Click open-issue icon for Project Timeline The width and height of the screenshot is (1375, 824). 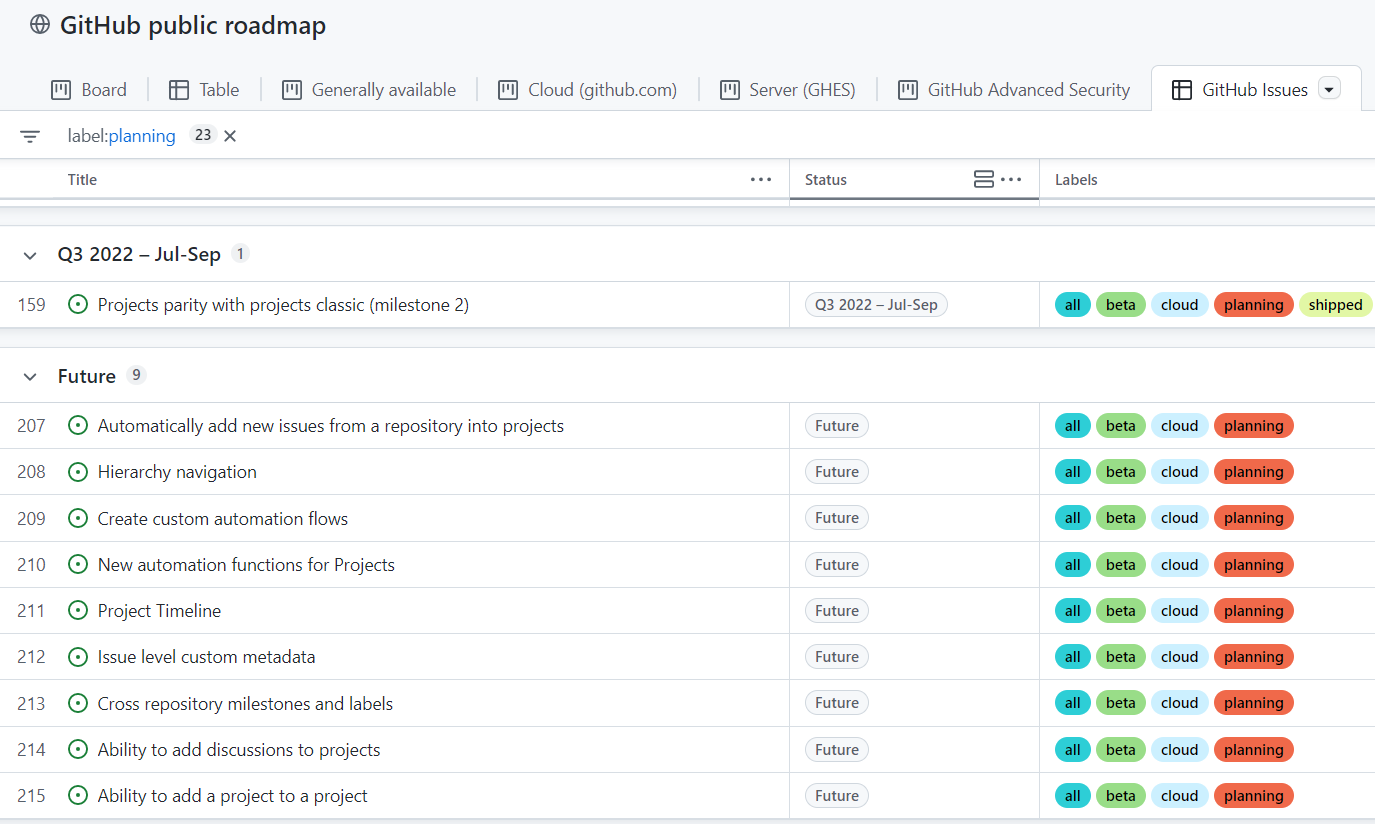(78, 611)
